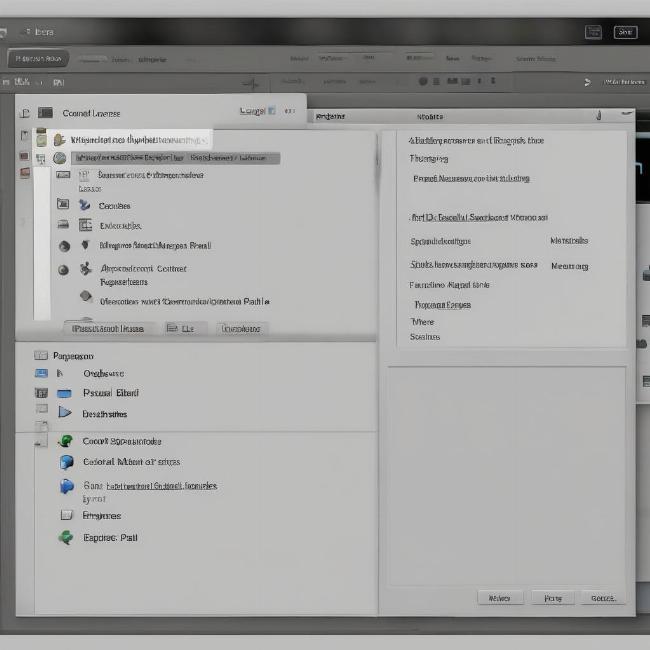The width and height of the screenshot is (650, 650).
Task: Toggle the small flat box on the Exiterabjes row
Action: 63,224
